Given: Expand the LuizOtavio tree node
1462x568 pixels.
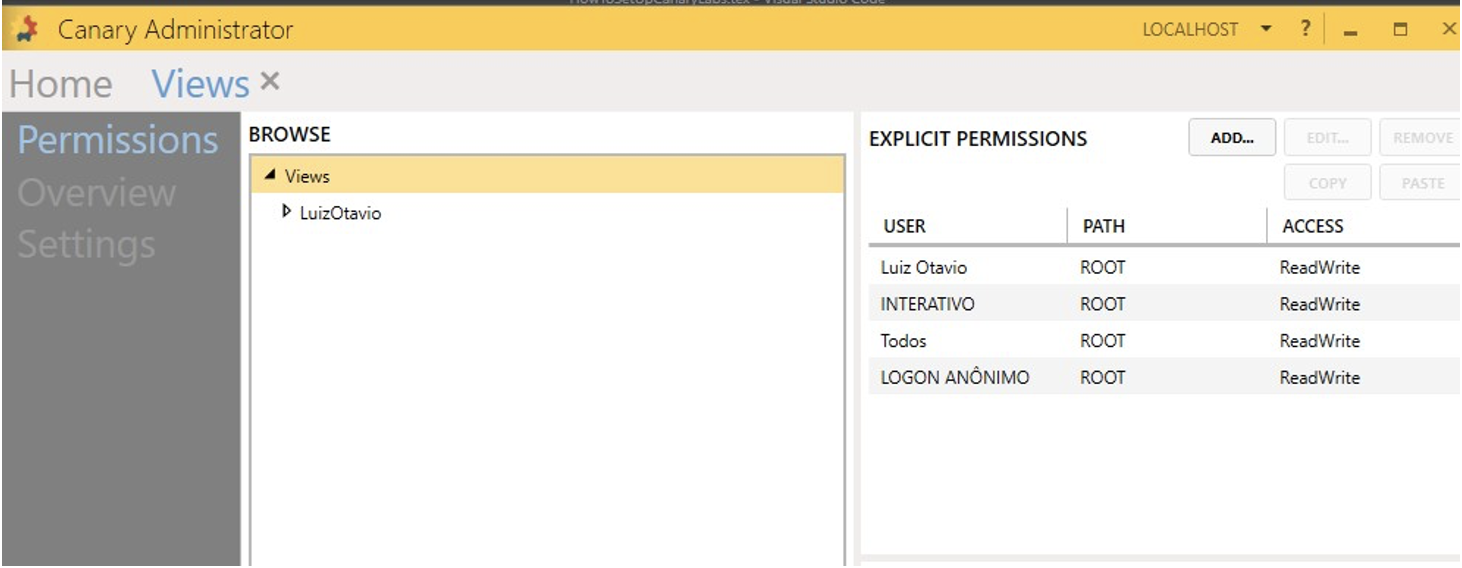Looking at the screenshot, I should pos(287,212).
